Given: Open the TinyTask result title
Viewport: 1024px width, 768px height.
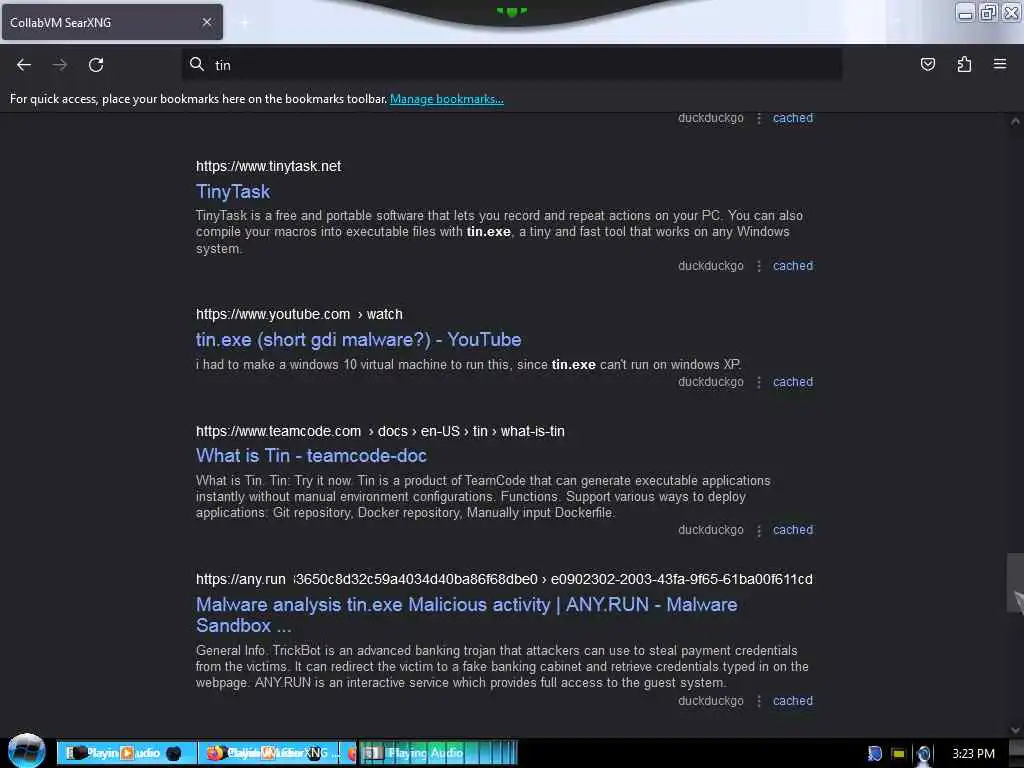Looking at the screenshot, I should (233, 191).
